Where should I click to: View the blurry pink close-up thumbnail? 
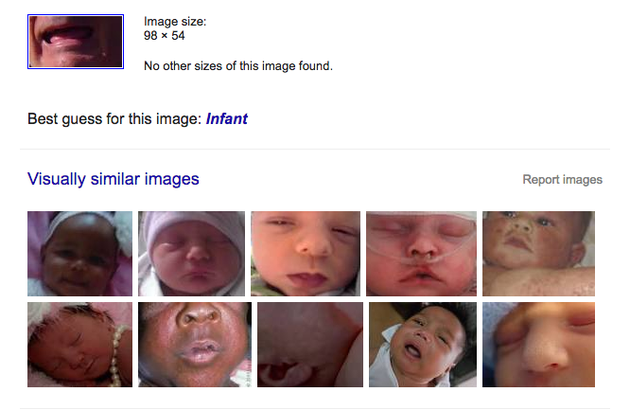(309, 345)
